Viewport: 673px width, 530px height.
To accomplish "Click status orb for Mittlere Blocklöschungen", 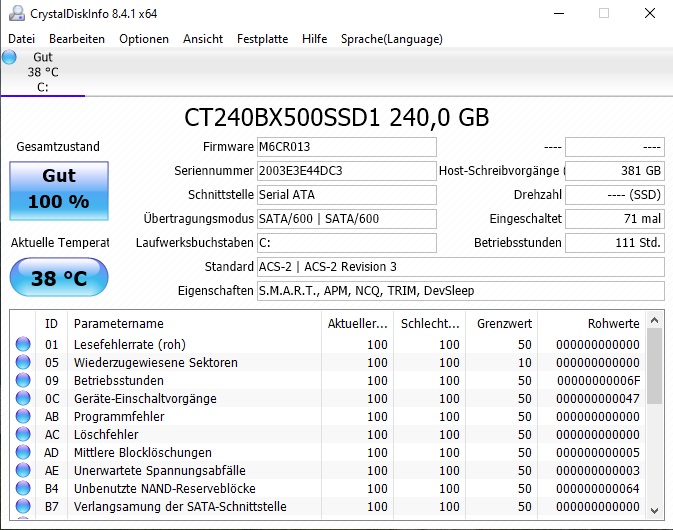I will [x=23, y=452].
